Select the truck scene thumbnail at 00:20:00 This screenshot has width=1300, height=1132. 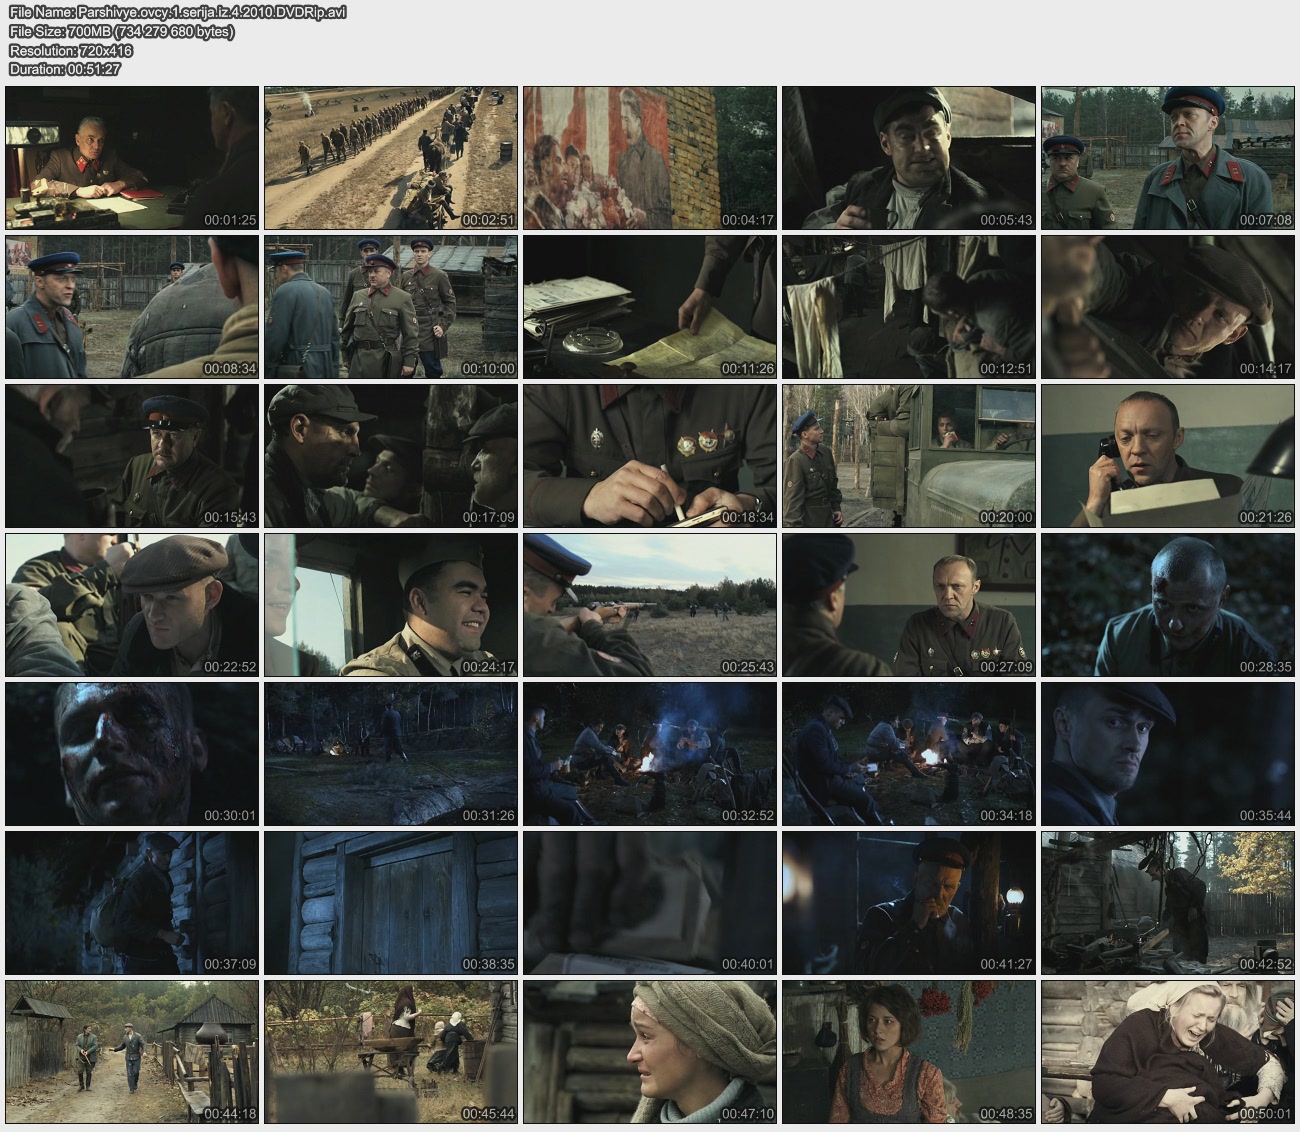[909, 456]
